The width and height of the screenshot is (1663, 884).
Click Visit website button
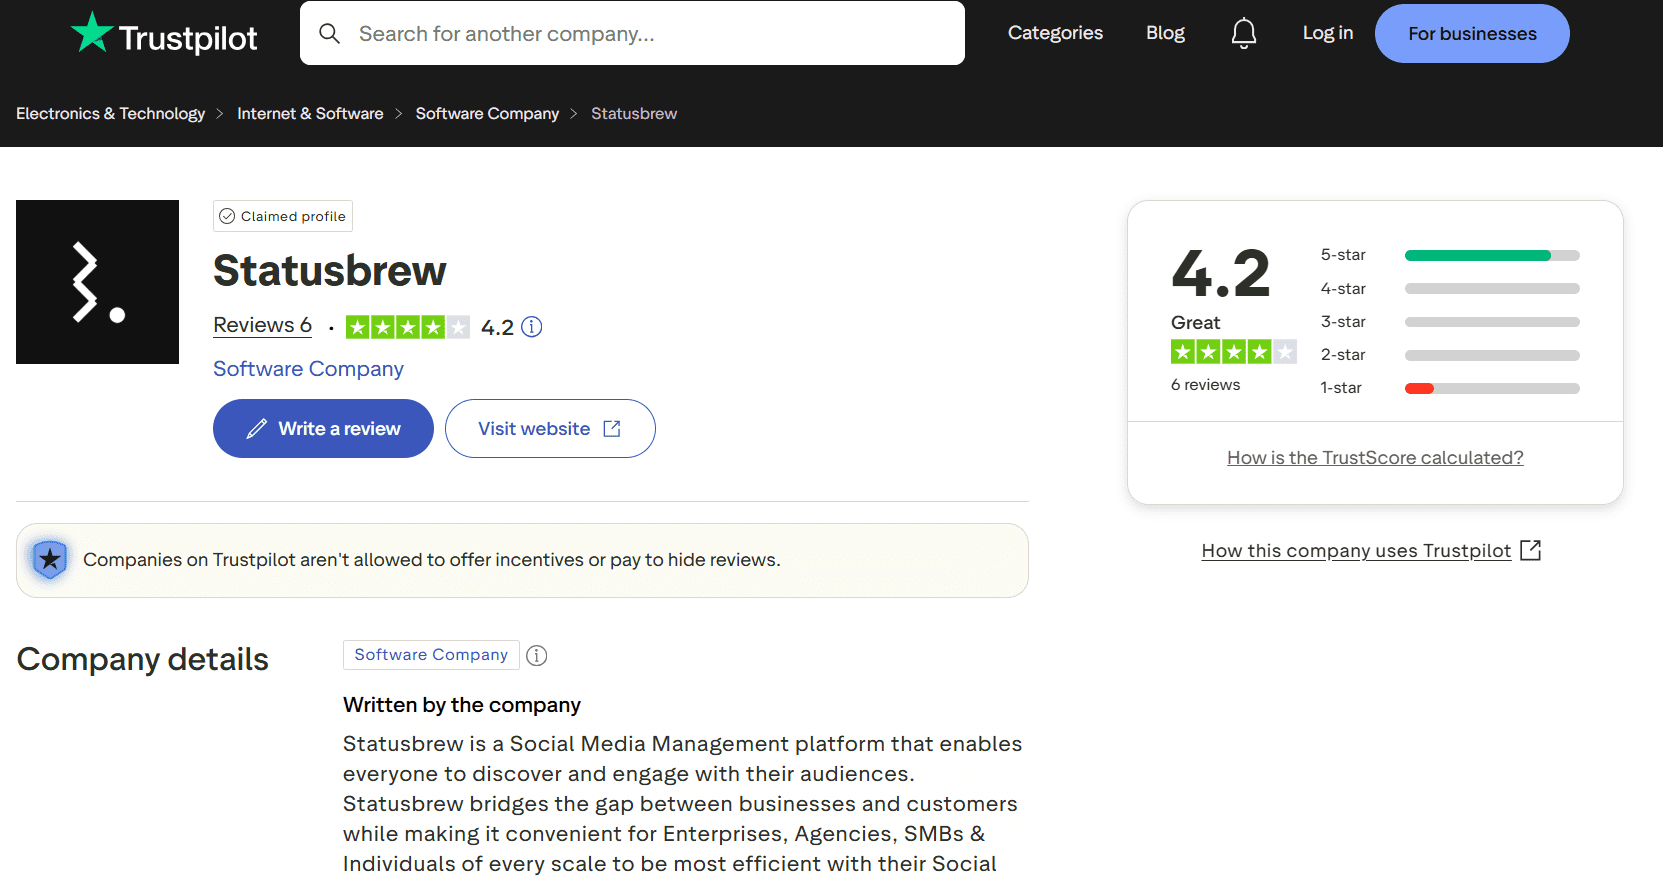coord(550,428)
